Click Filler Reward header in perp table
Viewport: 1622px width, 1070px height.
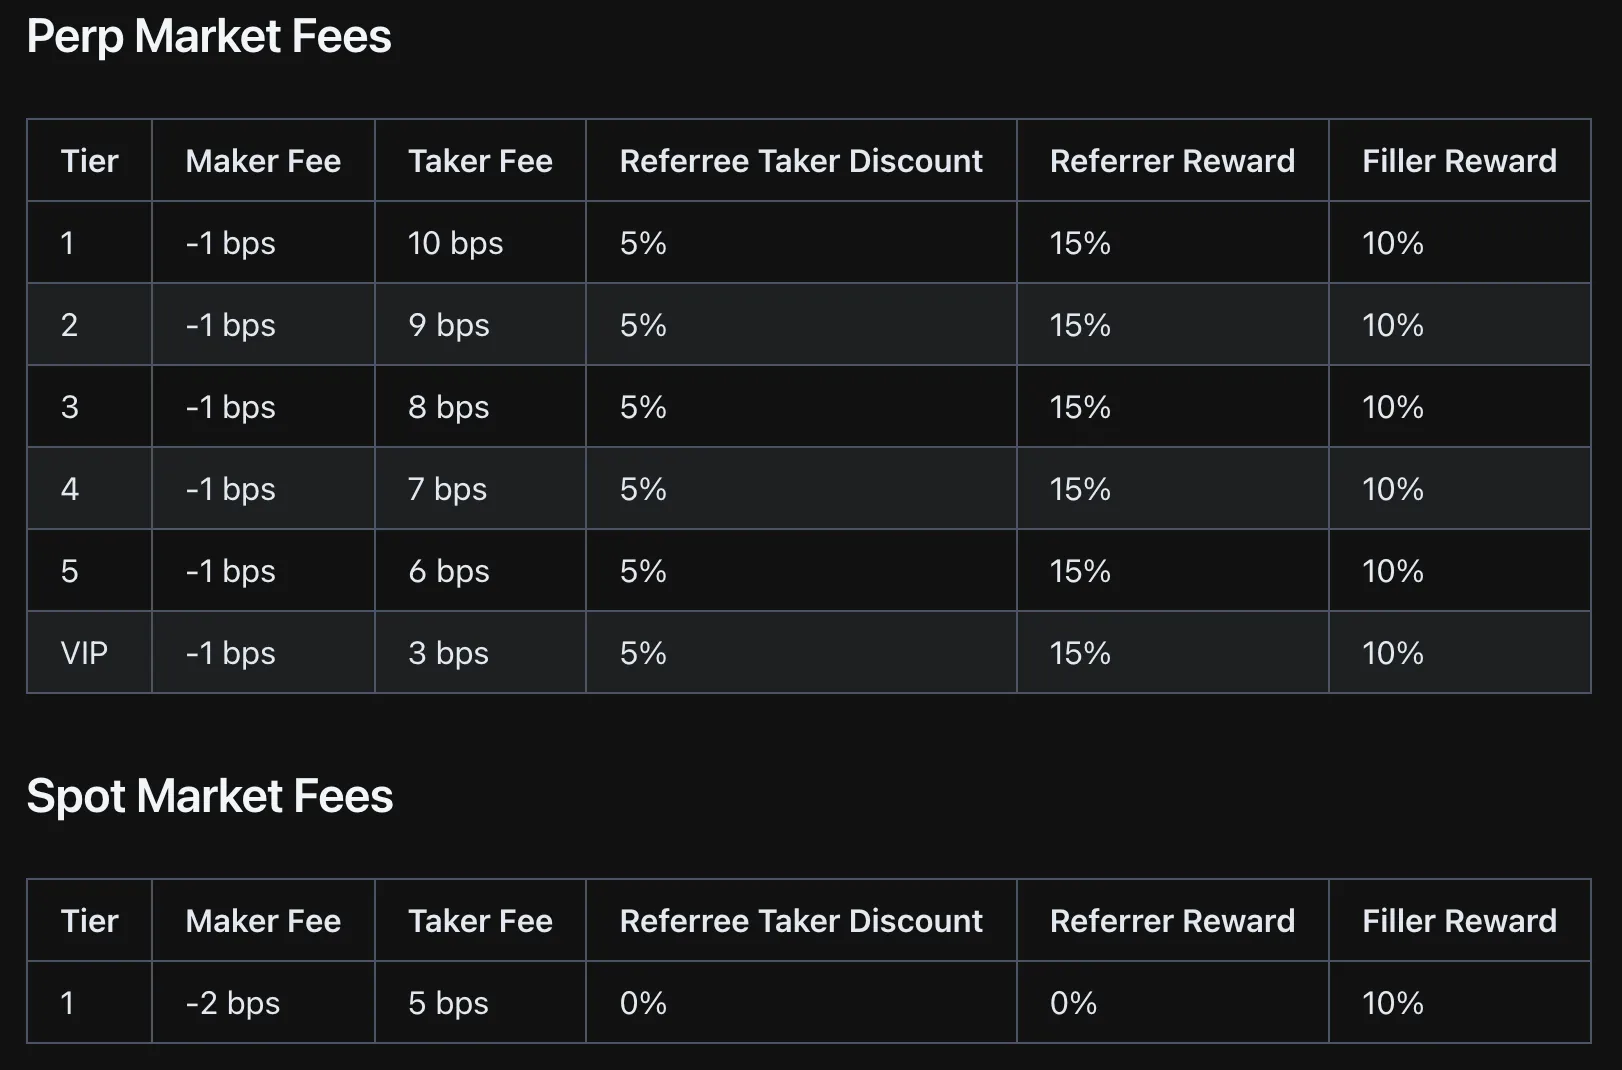point(1459,161)
